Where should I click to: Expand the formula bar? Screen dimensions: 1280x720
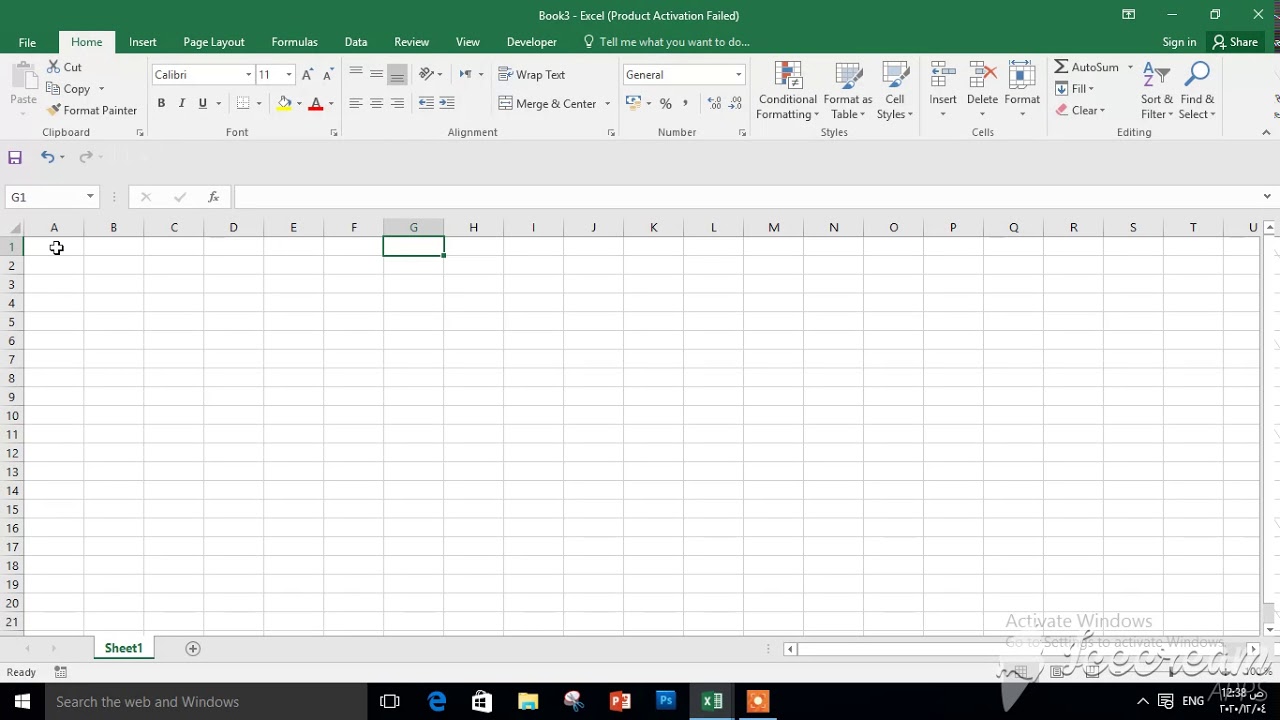pos(1267,197)
